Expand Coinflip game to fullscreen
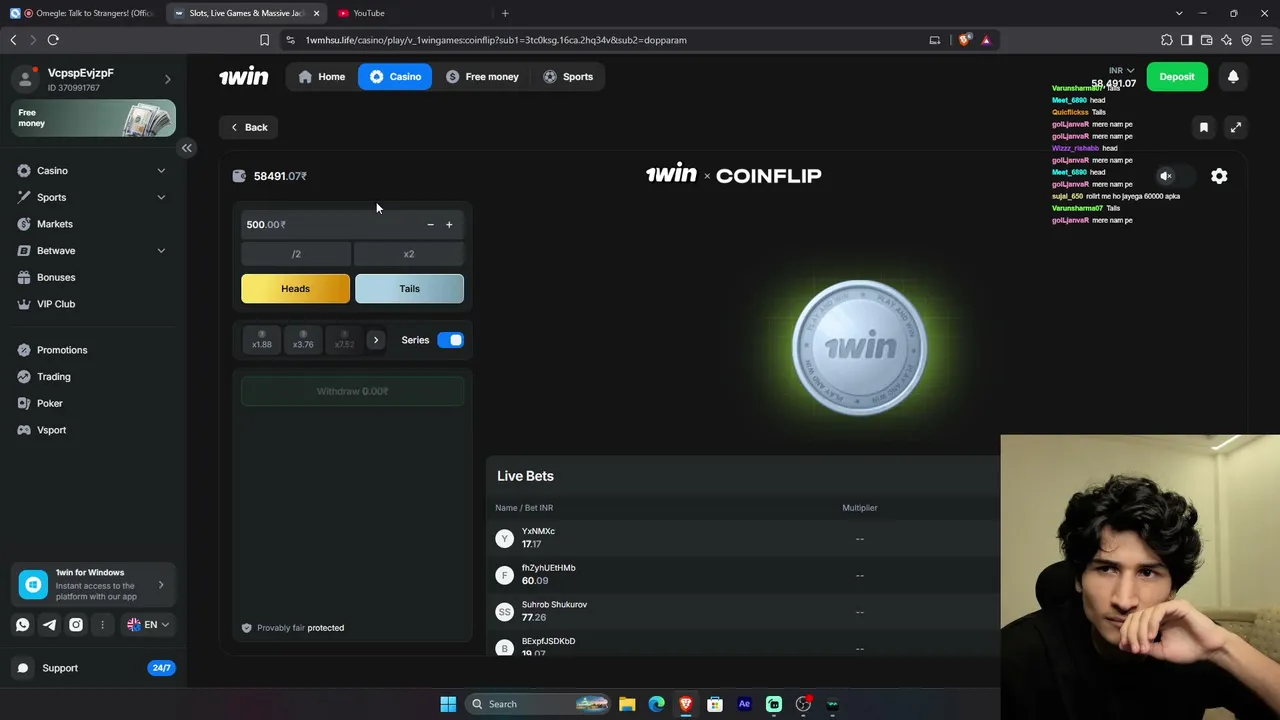Screen dimensions: 1280x720 pos(1236,127)
